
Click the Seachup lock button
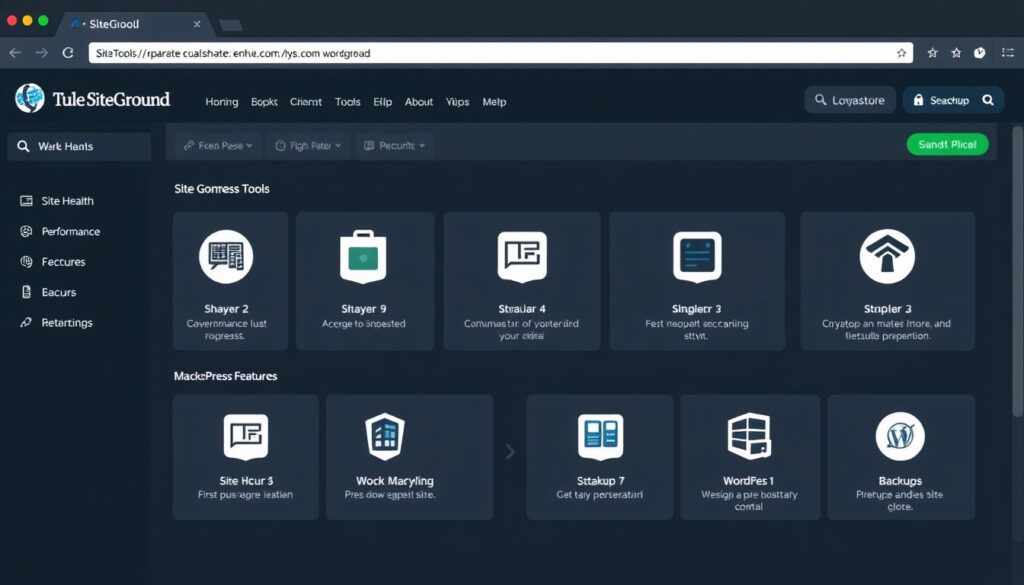coord(953,100)
